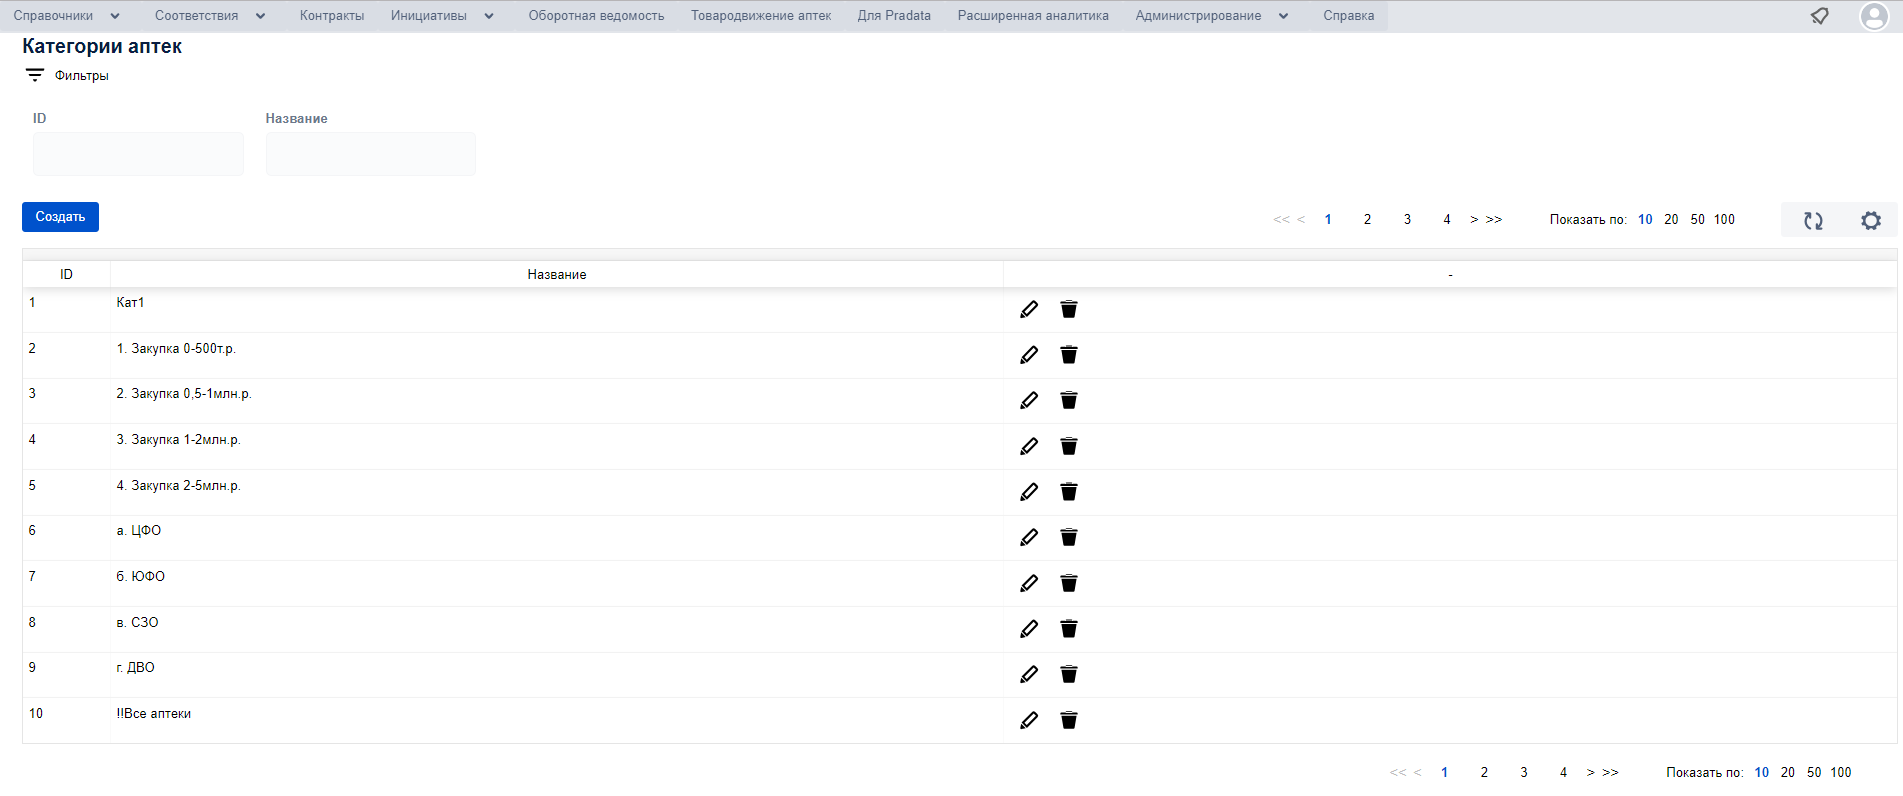The height and width of the screenshot is (796, 1903).
Task: Click the Создать button
Action: click(60, 217)
